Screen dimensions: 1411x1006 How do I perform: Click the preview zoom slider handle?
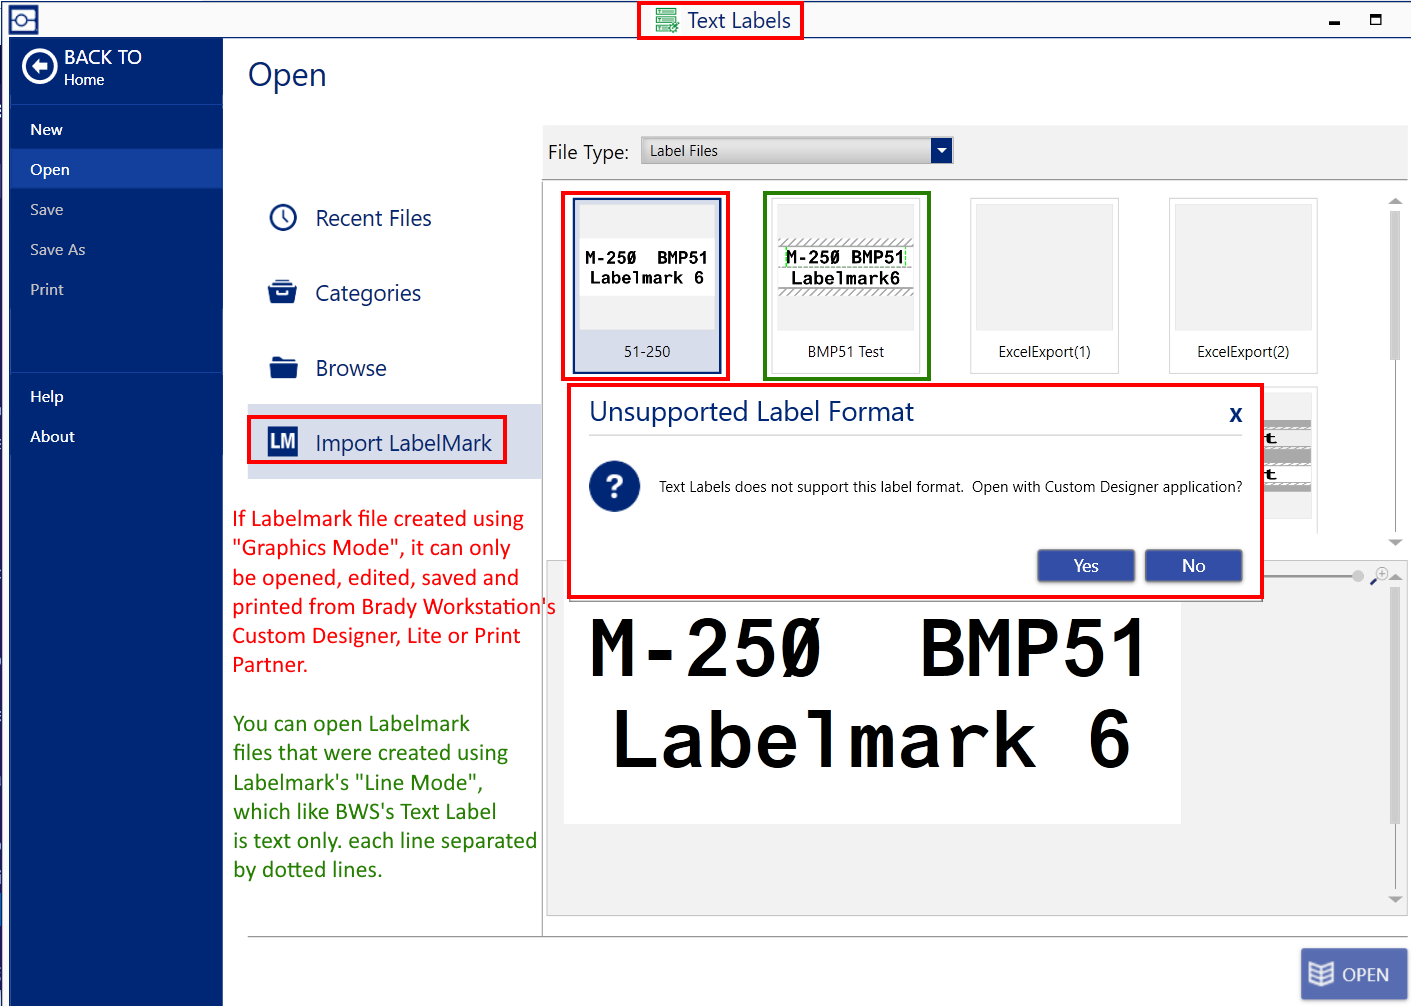[1357, 576]
